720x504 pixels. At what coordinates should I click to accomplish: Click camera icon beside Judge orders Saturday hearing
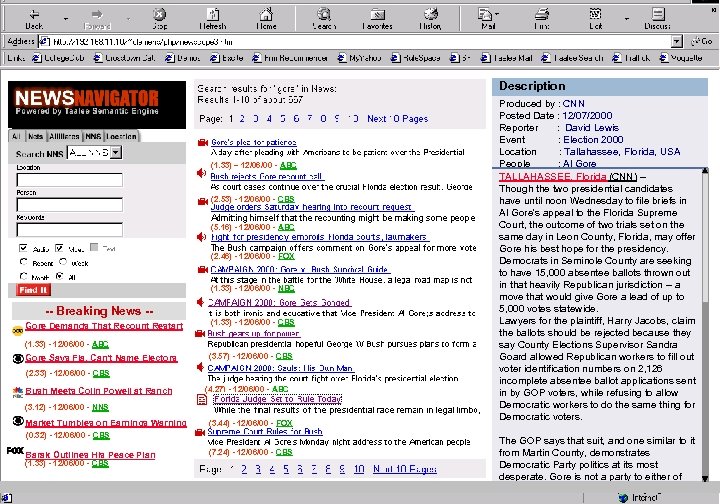tap(202, 202)
